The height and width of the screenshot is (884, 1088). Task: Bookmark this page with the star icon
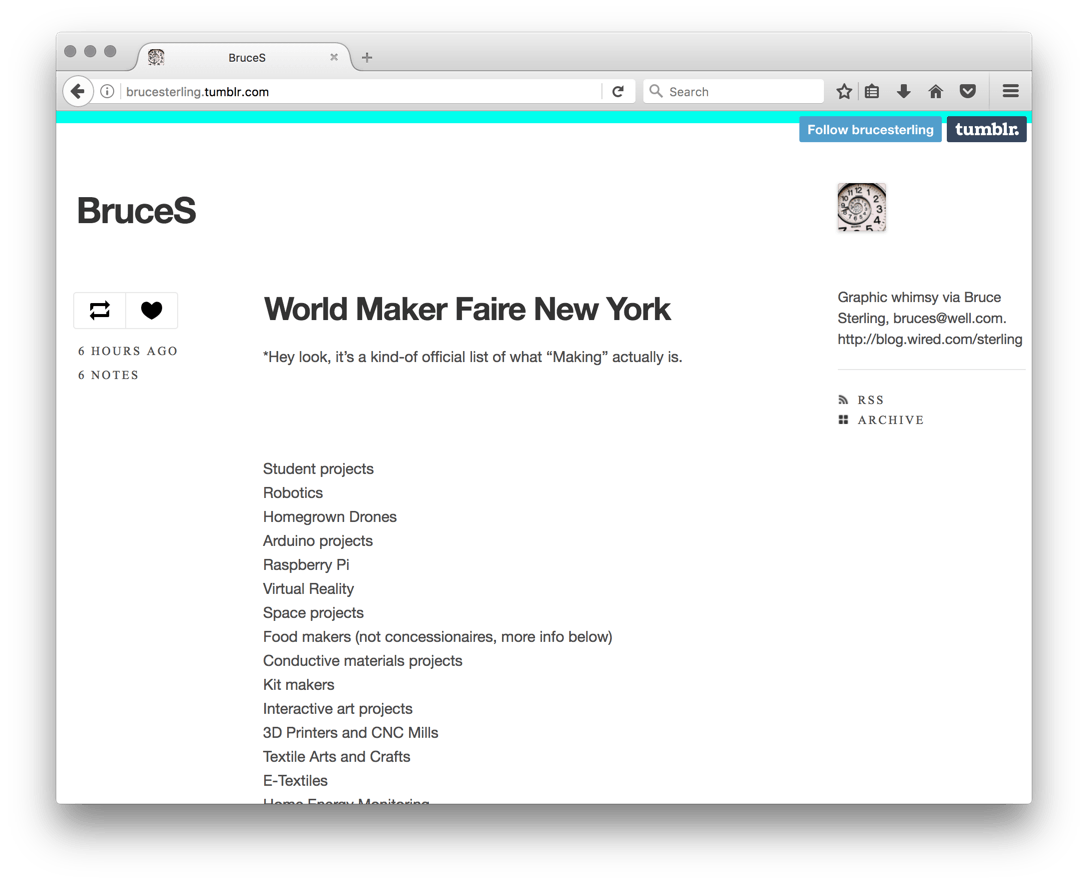click(844, 91)
